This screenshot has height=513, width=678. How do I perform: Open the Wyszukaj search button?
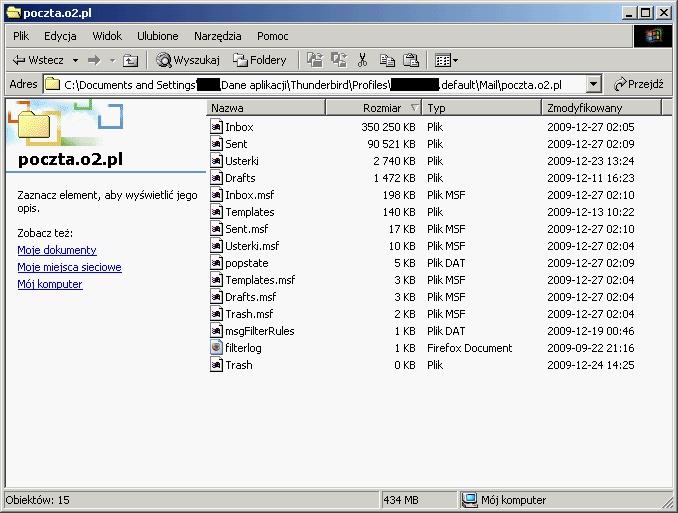(188, 60)
